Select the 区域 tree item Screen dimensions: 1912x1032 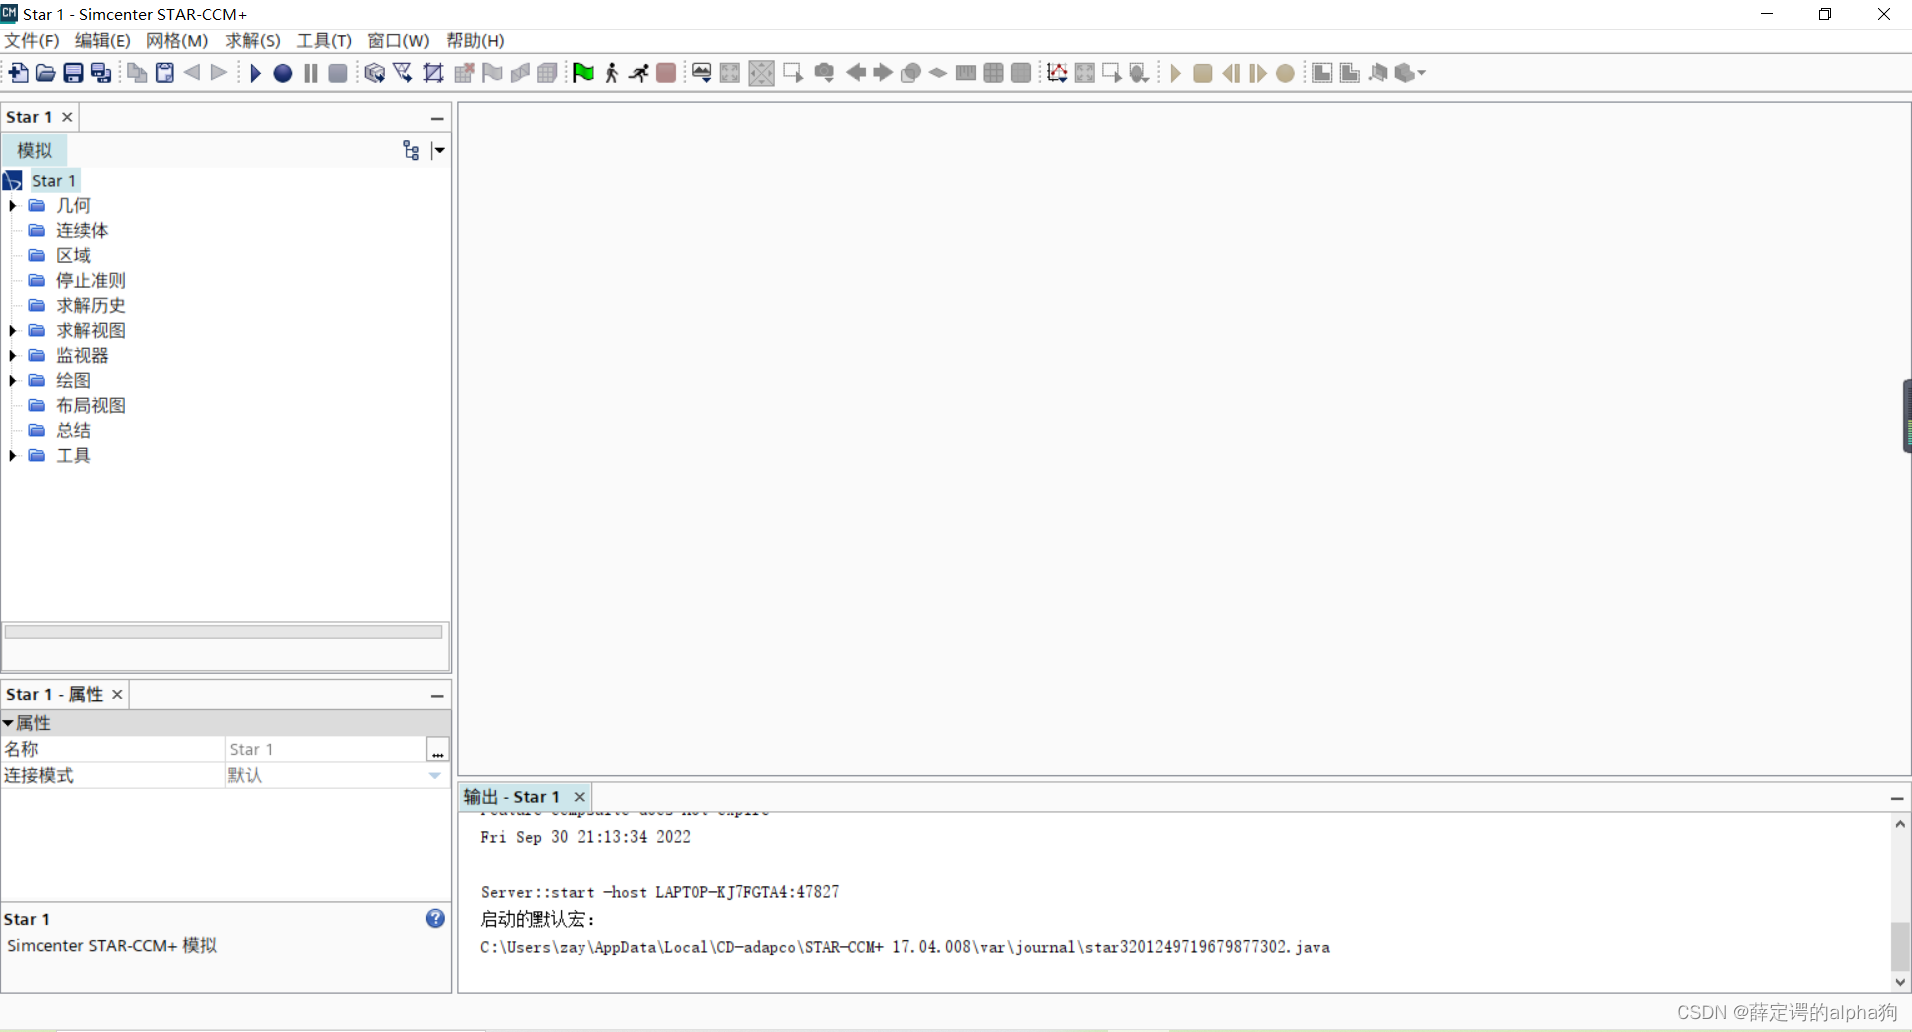pos(73,255)
